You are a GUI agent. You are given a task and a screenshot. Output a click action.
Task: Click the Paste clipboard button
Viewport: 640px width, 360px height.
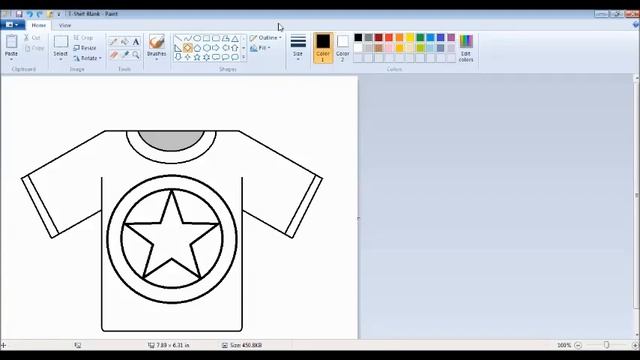pyautogui.click(x=11, y=42)
